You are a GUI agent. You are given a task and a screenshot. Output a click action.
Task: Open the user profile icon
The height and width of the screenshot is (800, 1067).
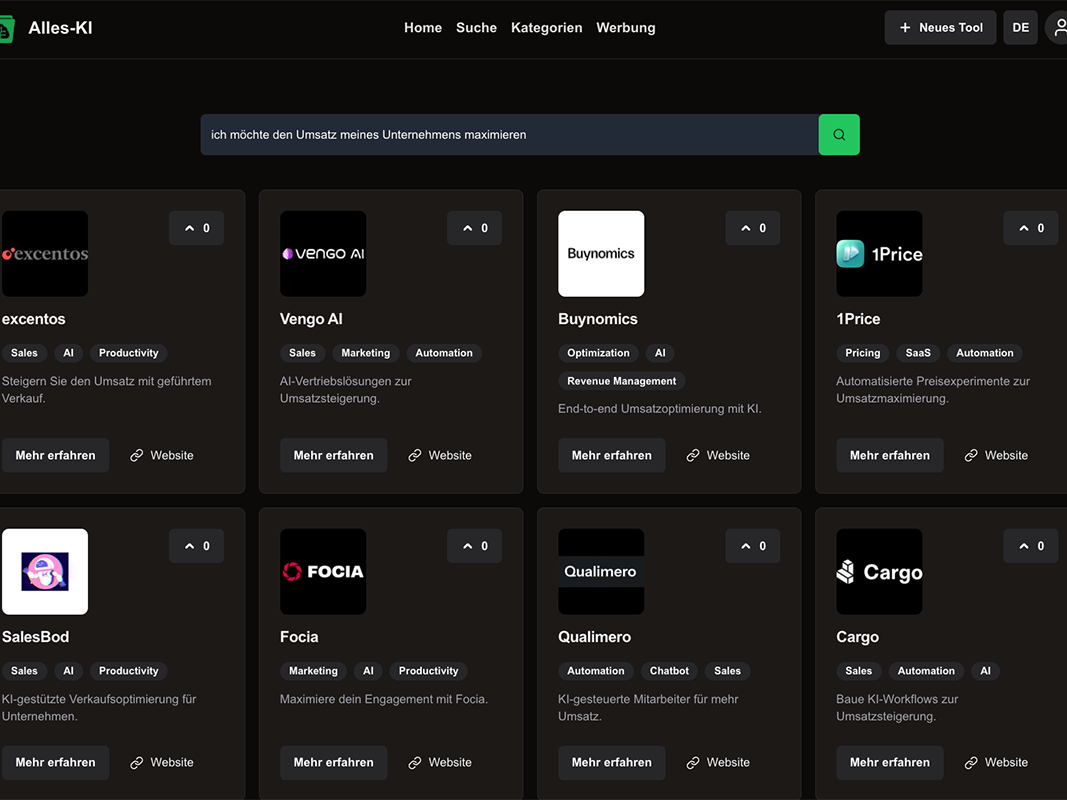click(x=1057, y=28)
